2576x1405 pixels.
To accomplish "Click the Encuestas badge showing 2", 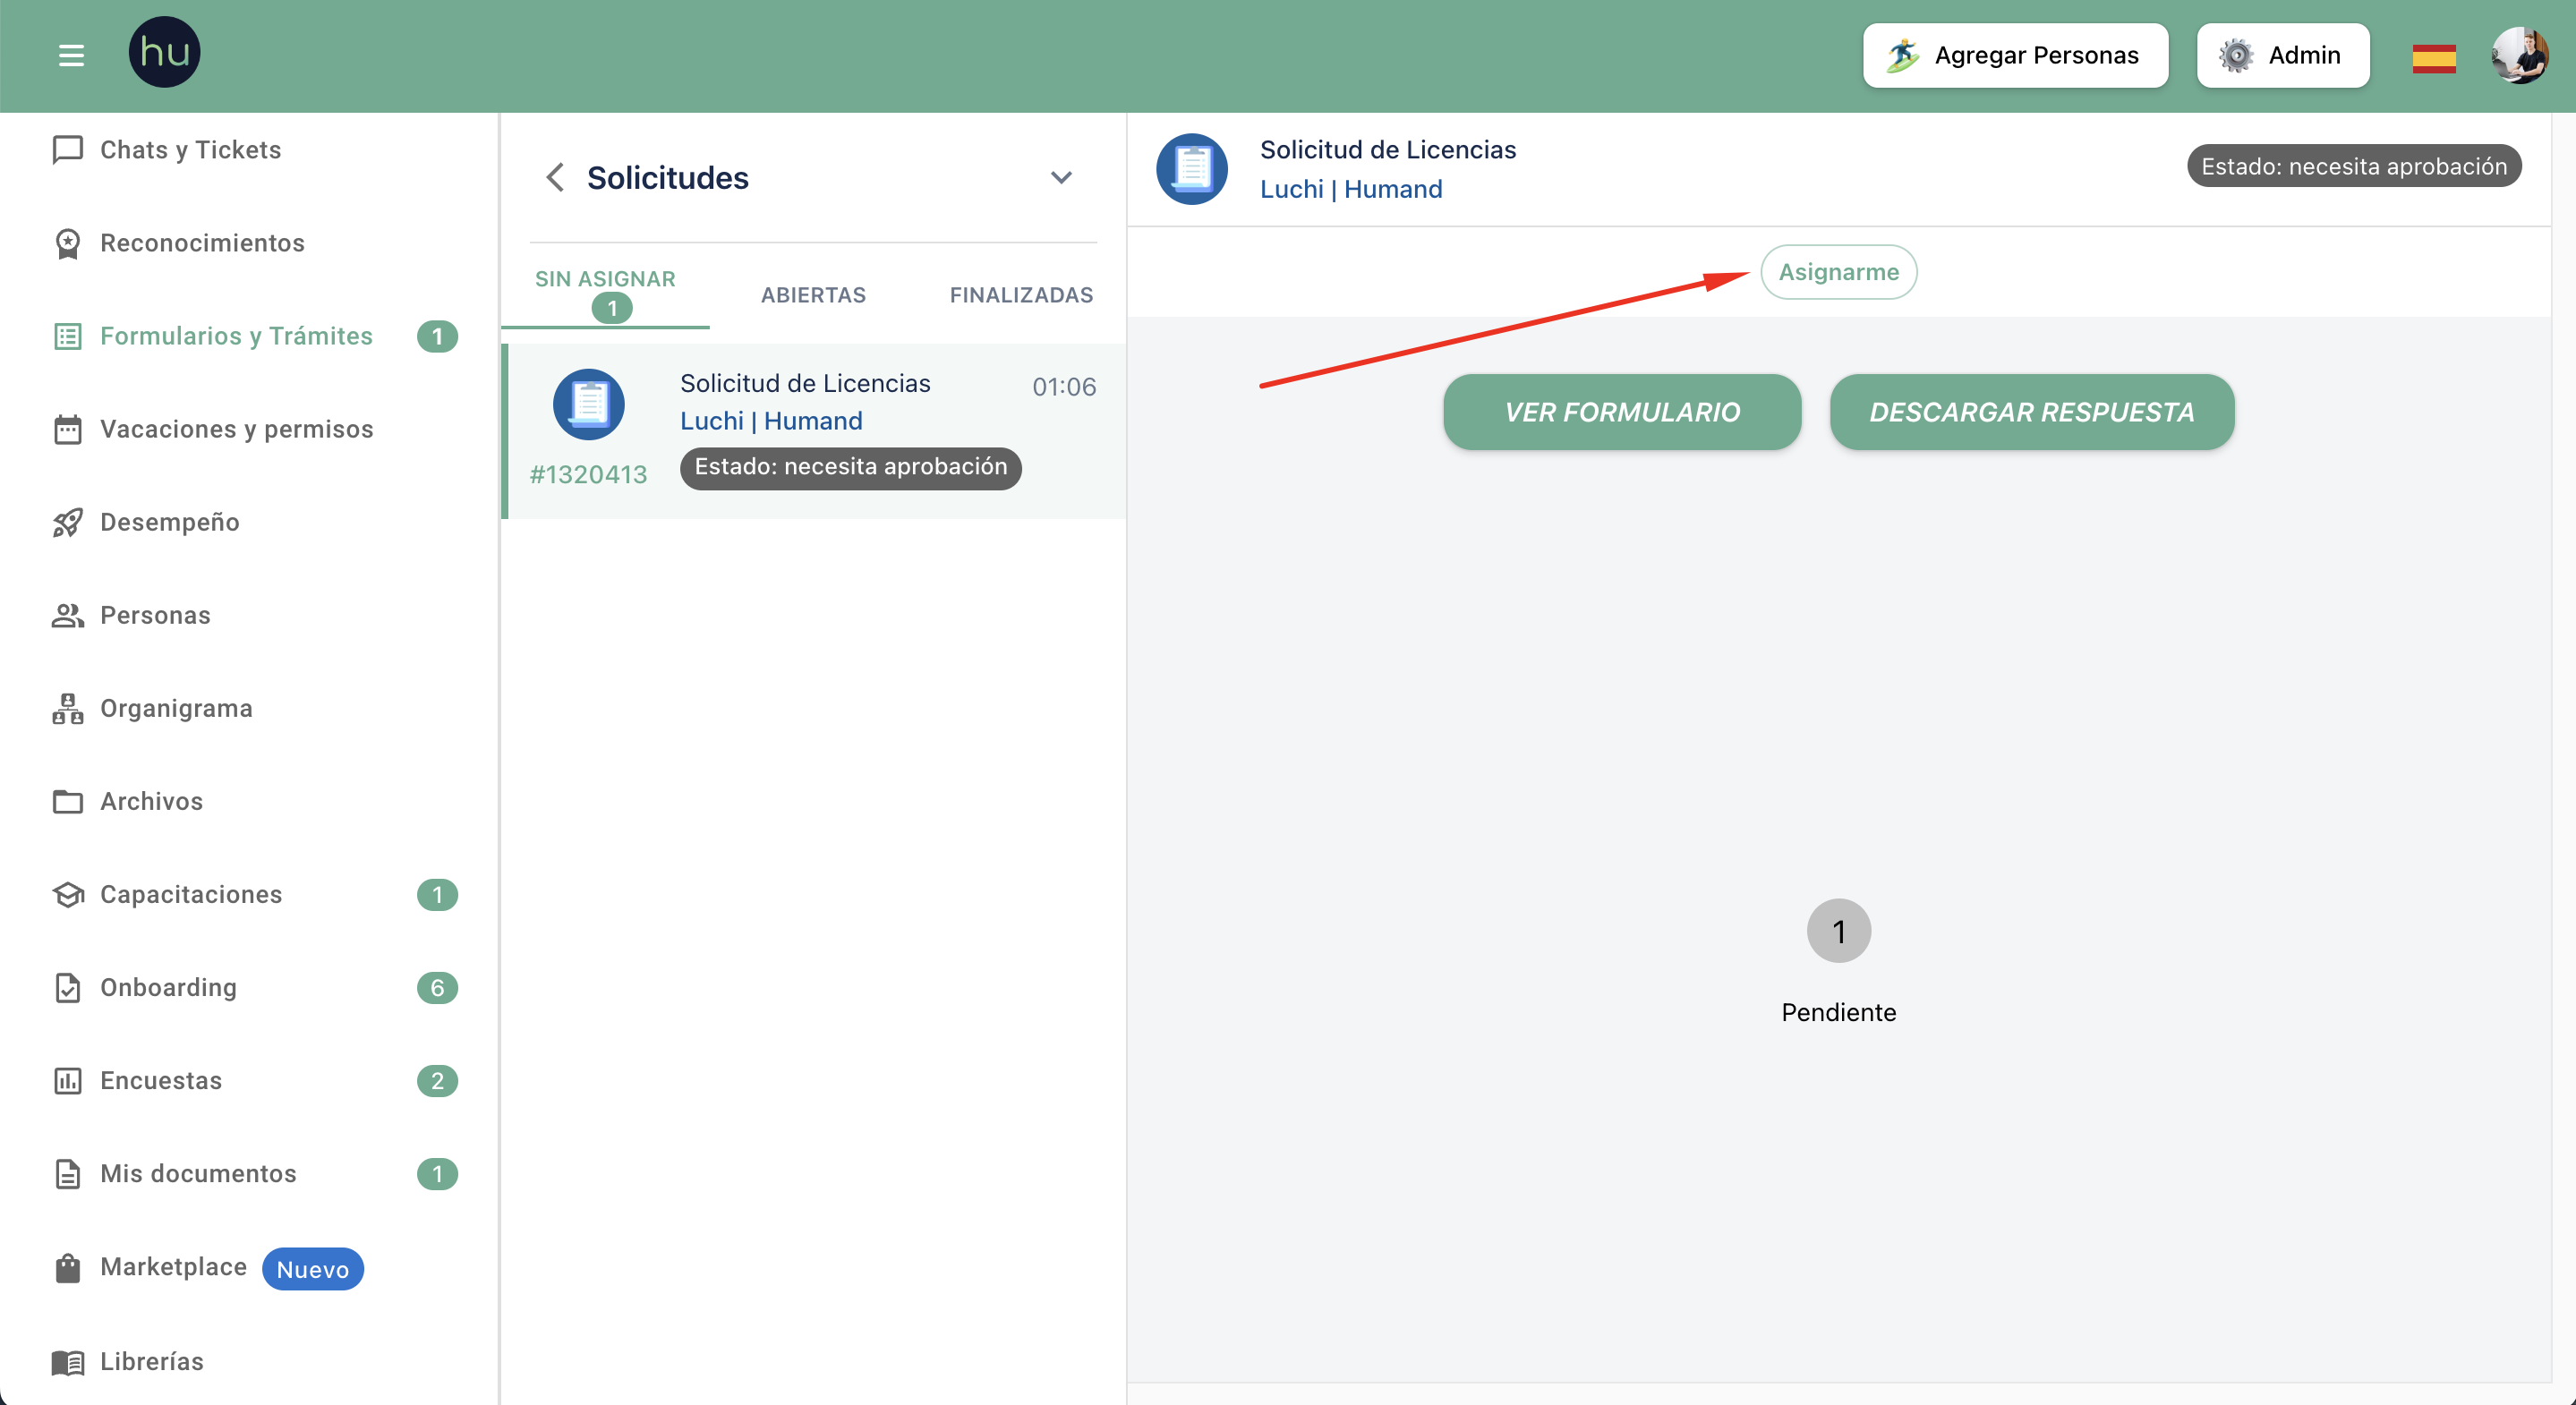I will point(436,1080).
